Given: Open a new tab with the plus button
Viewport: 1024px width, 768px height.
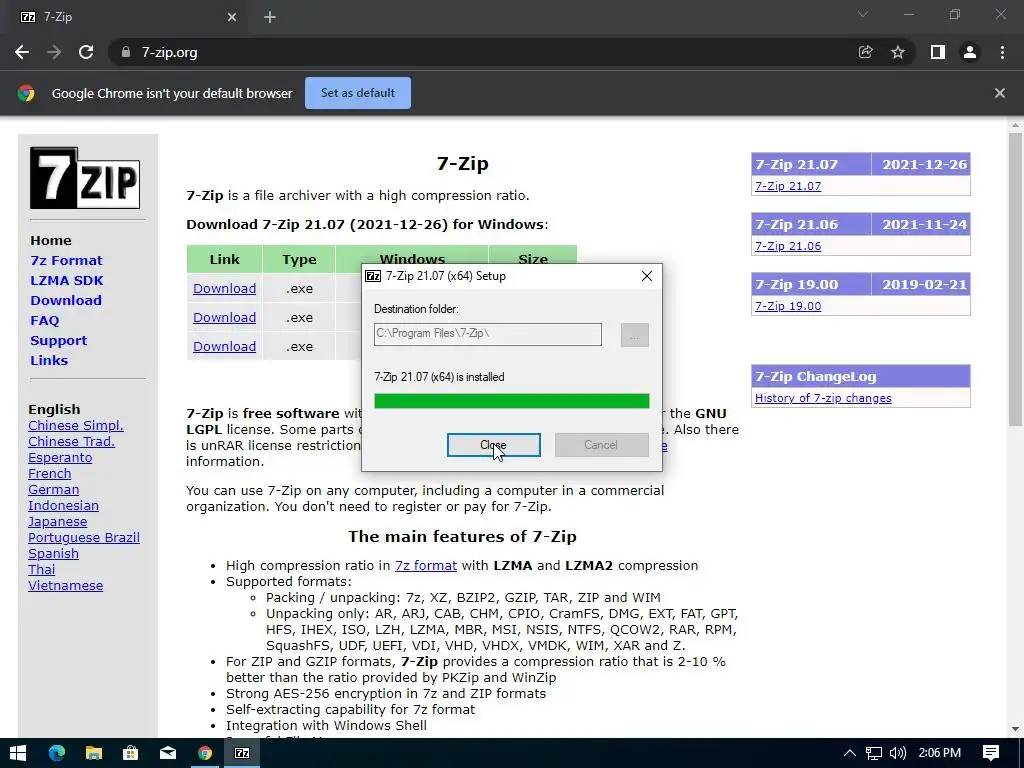Looking at the screenshot, I should click(x=270, y=17).
